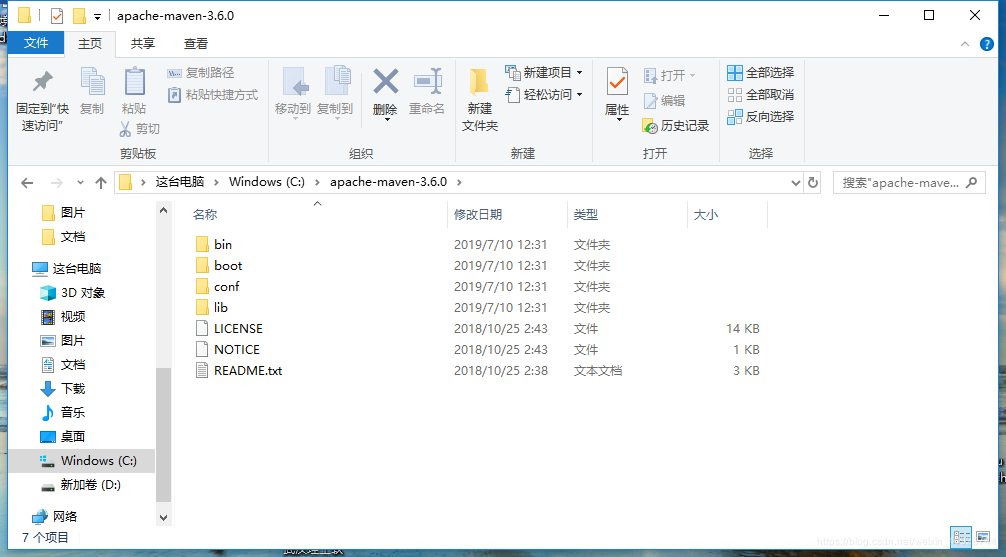This screenshot has height=557, width=1006.
Task: Open Easy access (轻松访问) dropdown
Action: pyautogui.click(x=544, y=95)
